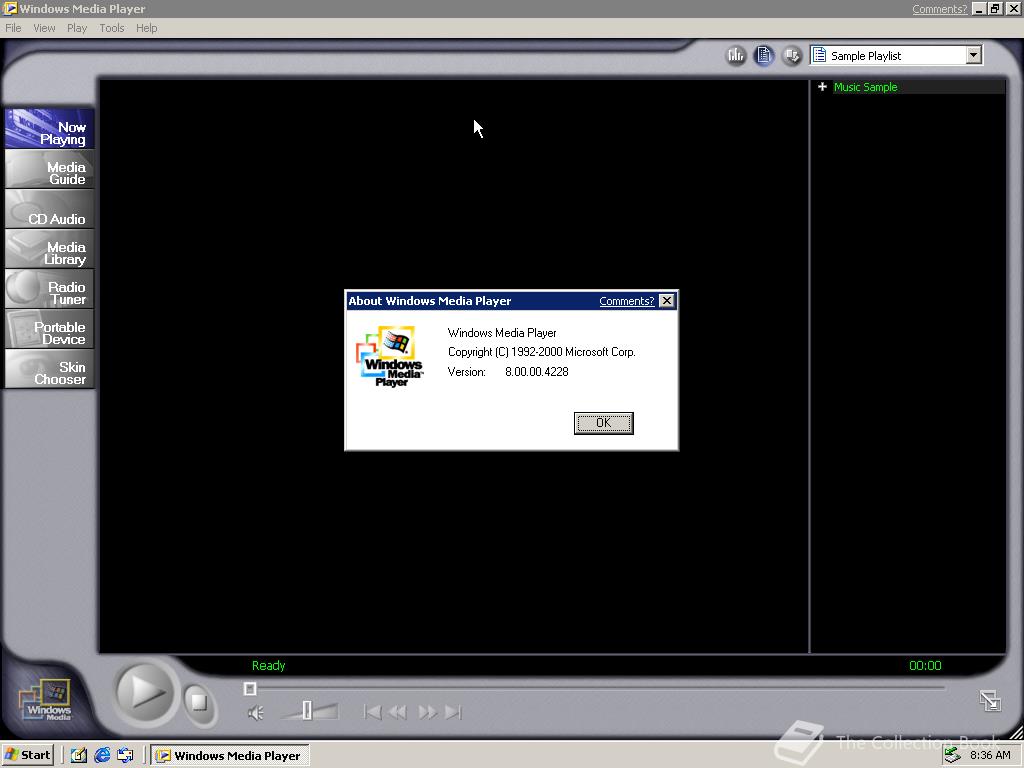Toggle the playlist pane icon
Viewport: 1024px width, 768px height.
point(763,56)
